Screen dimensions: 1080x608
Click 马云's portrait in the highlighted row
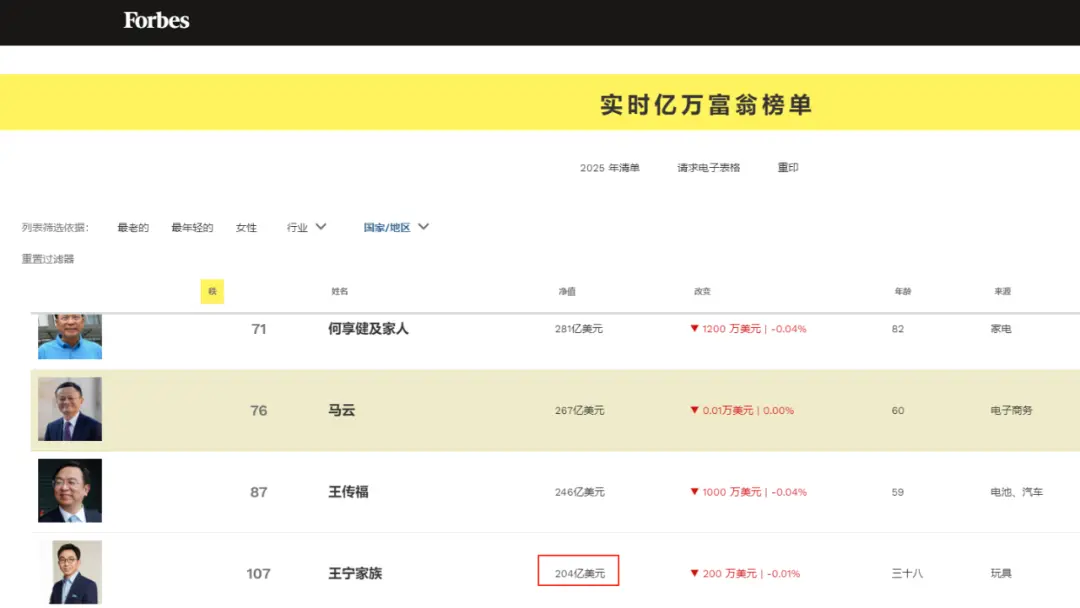[x=70, y=410]
